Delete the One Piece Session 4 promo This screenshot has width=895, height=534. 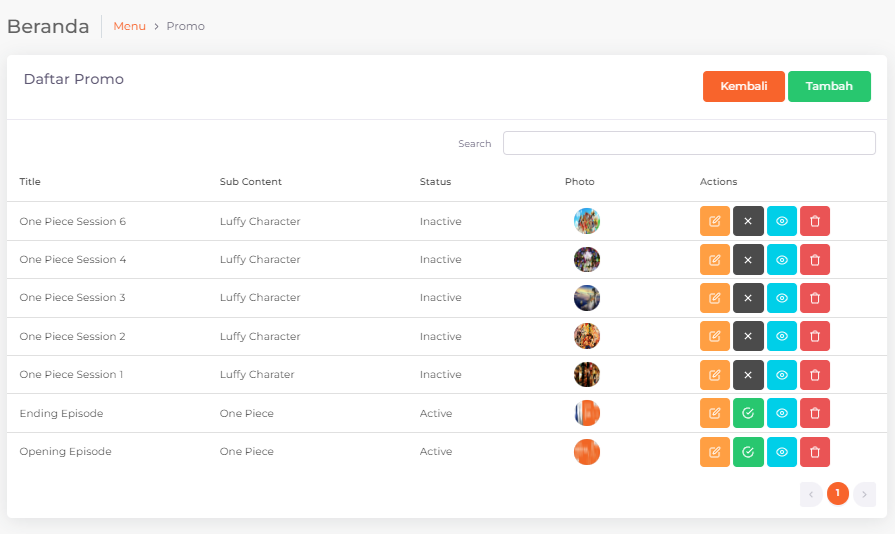pyautogui.click(x=815, y=260)
